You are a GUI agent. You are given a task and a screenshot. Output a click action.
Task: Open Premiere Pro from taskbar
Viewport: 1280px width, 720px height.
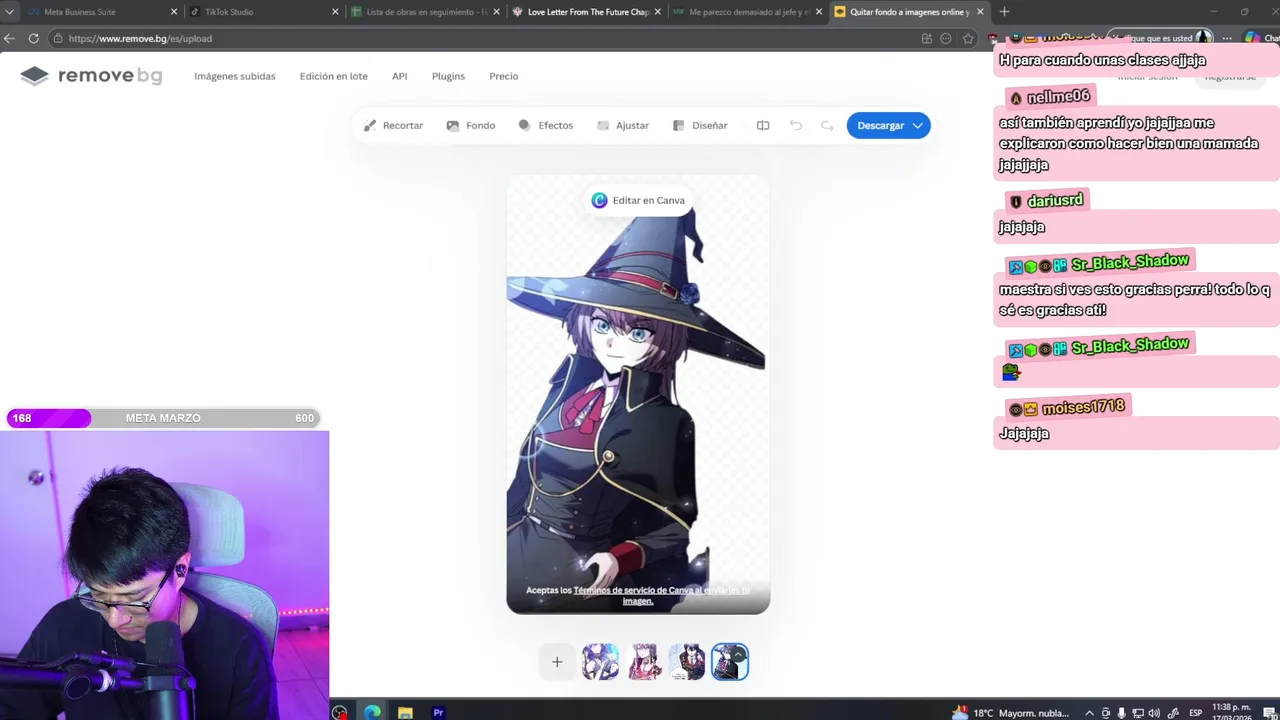[438, 712]
